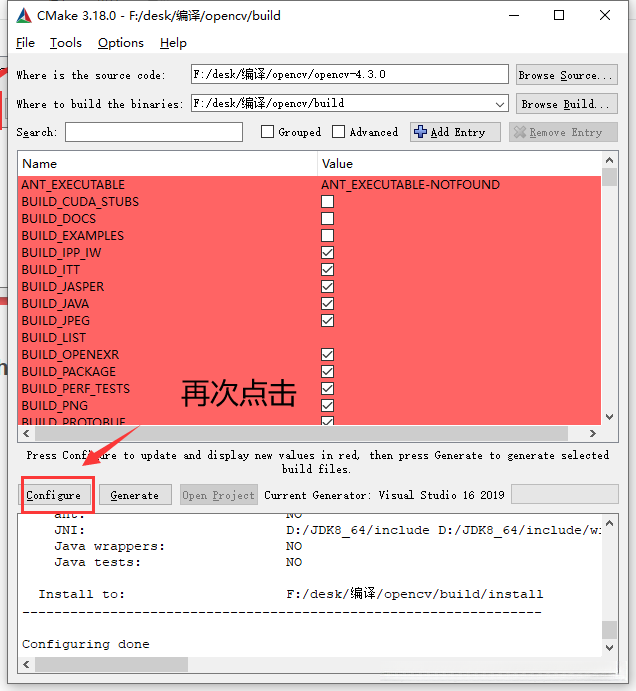Image resolution: width=636 pixels, height=691 pixels.
Task: Toggle the Advanced checkbox
Action: pyautogui.click(x=338, y=132)
